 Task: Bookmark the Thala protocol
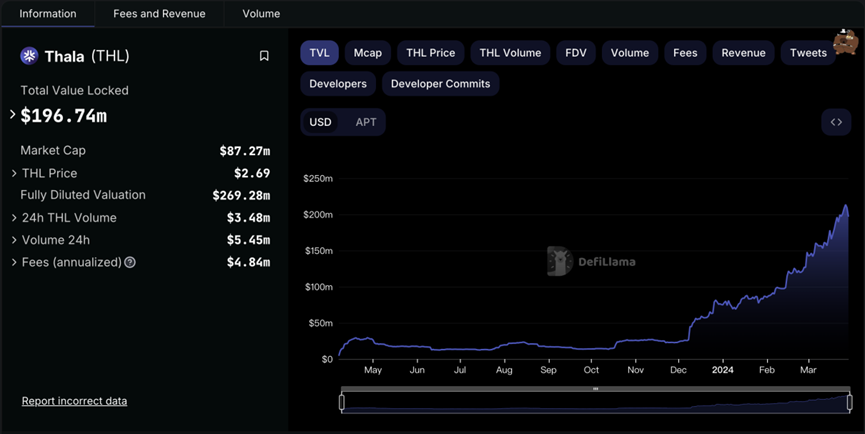(264, 56)
